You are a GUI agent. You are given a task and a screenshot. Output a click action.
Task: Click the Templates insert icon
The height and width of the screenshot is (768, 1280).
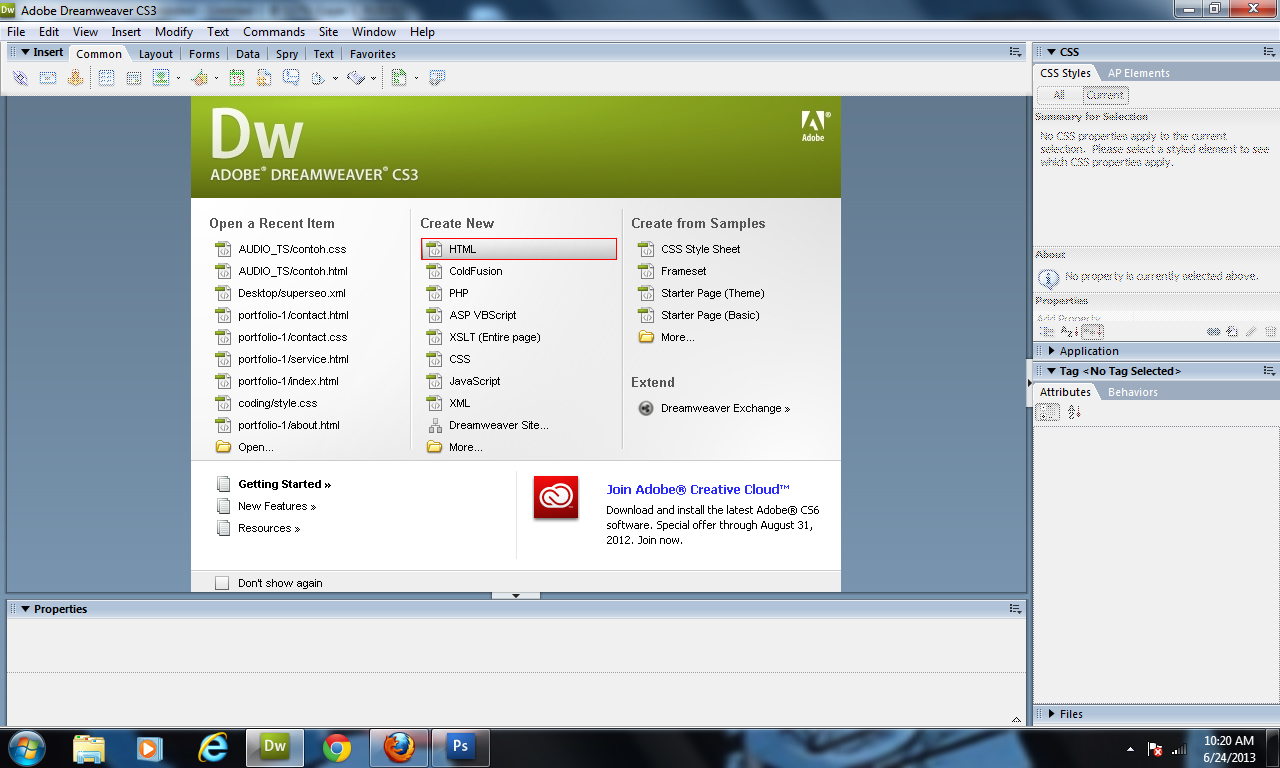[399, 78]
